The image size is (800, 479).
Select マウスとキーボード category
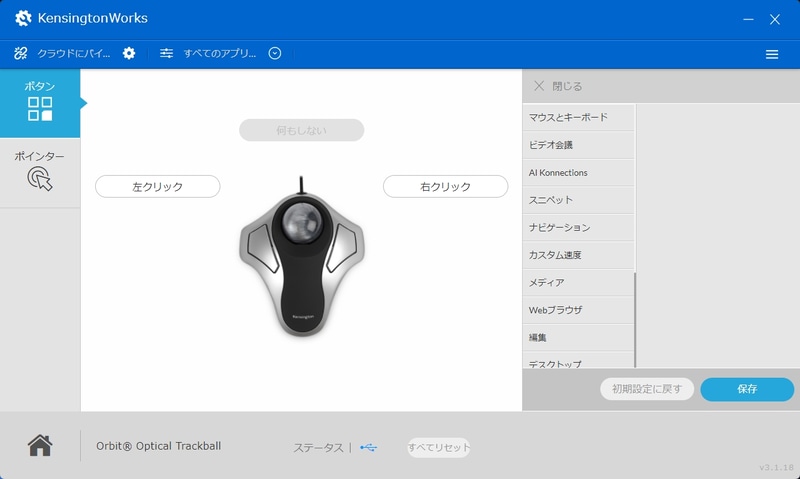(x=578, y=117)
